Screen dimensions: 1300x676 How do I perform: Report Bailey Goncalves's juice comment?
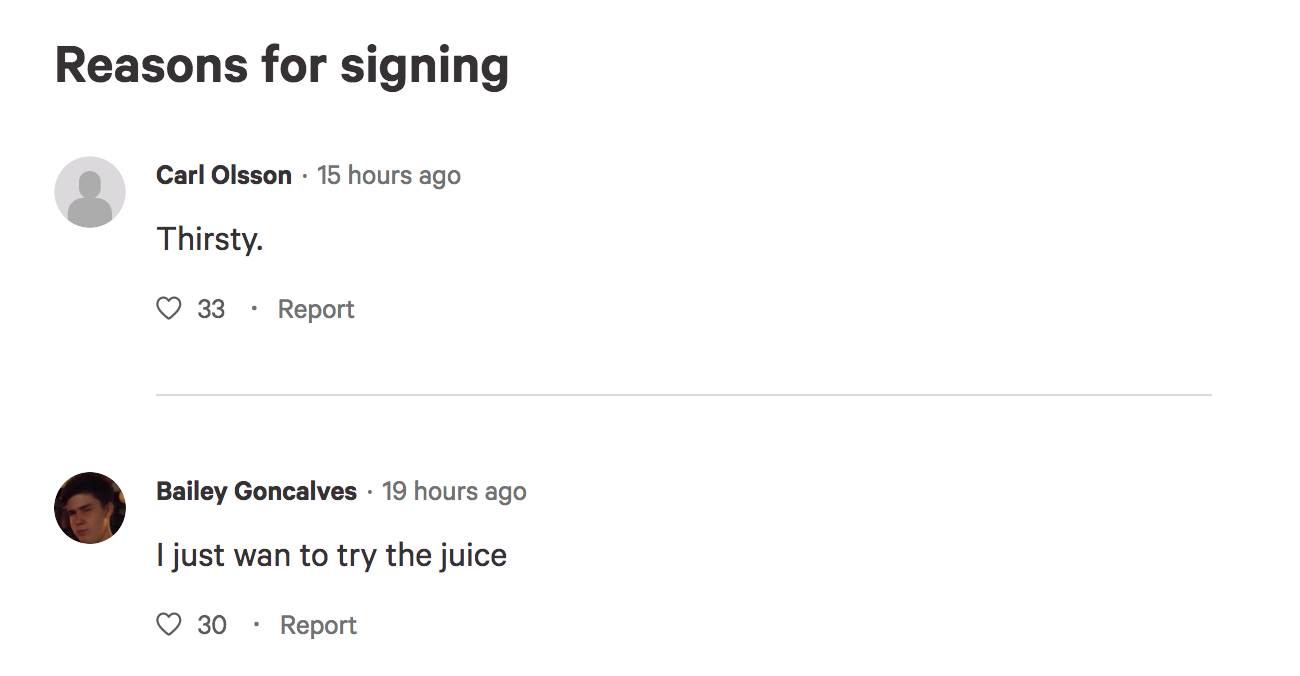coord(318,625)
